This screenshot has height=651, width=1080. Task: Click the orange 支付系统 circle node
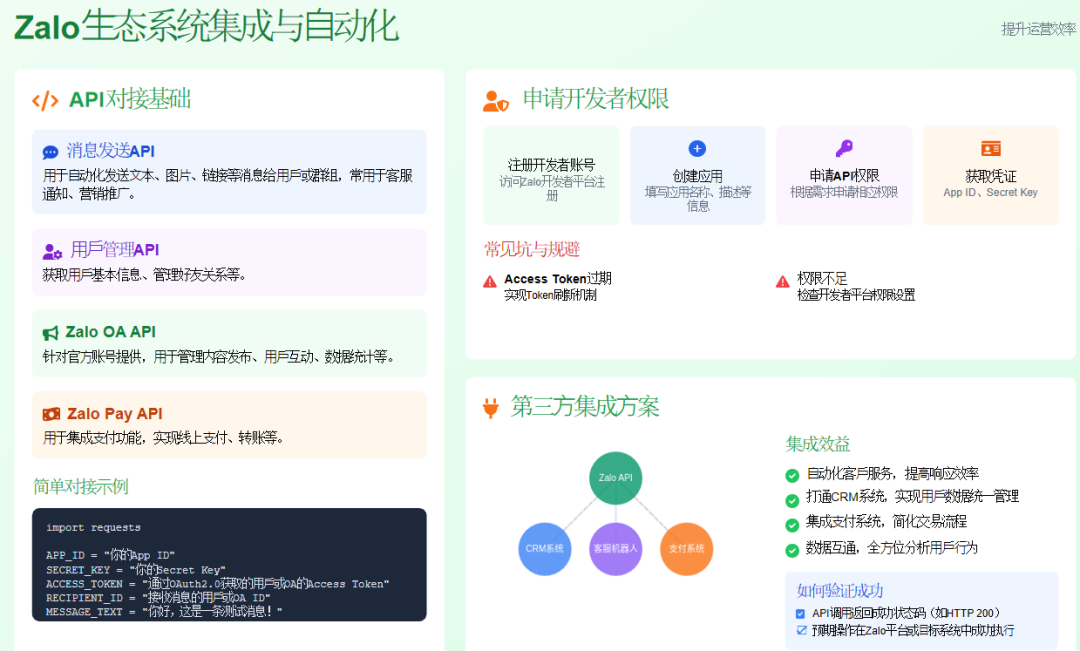coord(685,549)
